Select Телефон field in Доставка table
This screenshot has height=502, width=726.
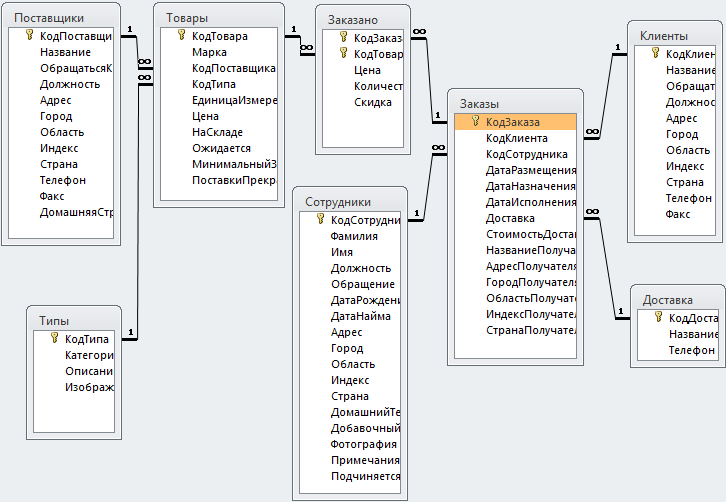click(x=678, y=351)
